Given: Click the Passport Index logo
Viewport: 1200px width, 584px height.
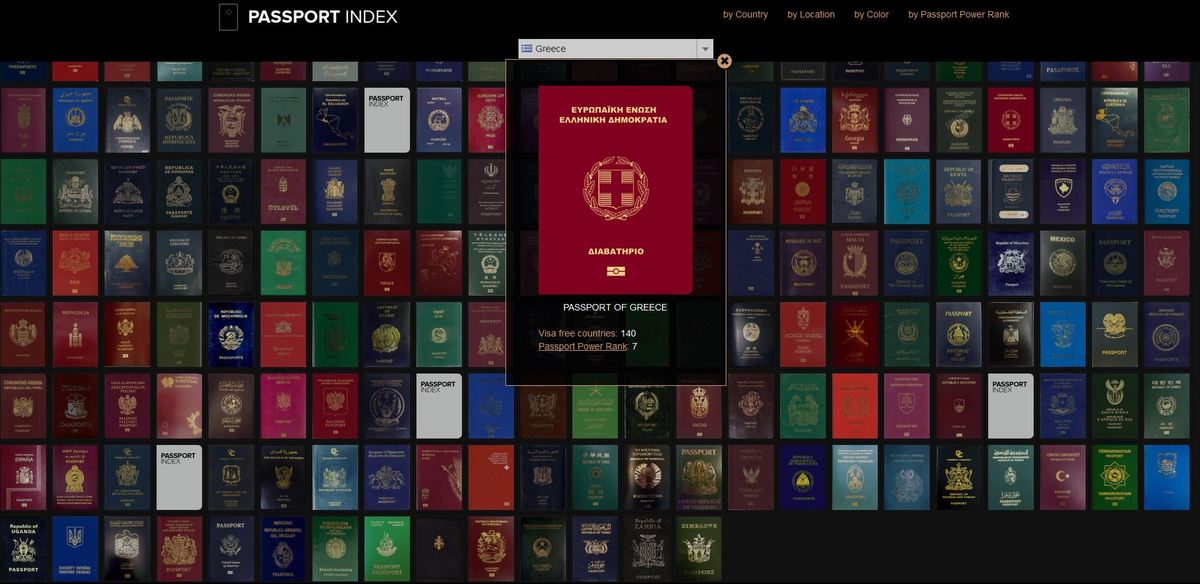Looking at the screenshot, I should click(308, 16).
